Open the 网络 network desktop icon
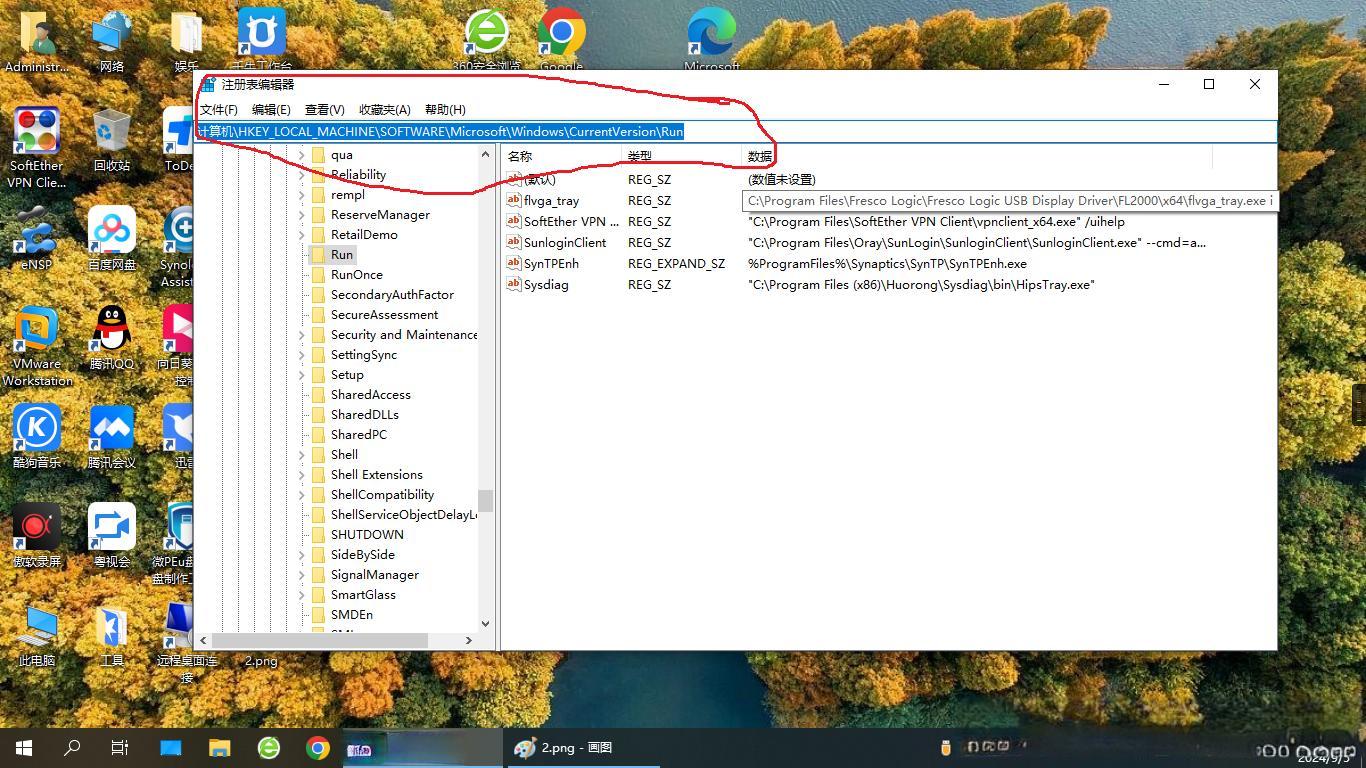Screen dimensions: 1366x768 112,40
